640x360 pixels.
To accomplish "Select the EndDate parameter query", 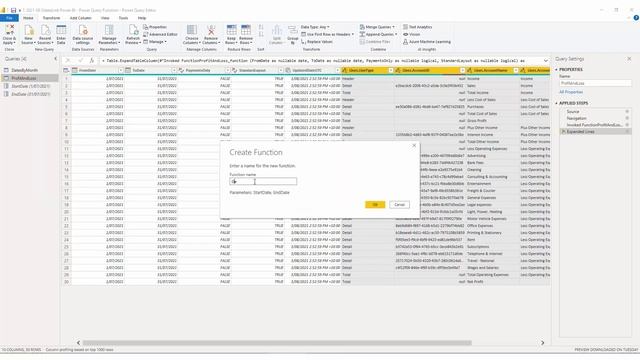I will point(29,94).
